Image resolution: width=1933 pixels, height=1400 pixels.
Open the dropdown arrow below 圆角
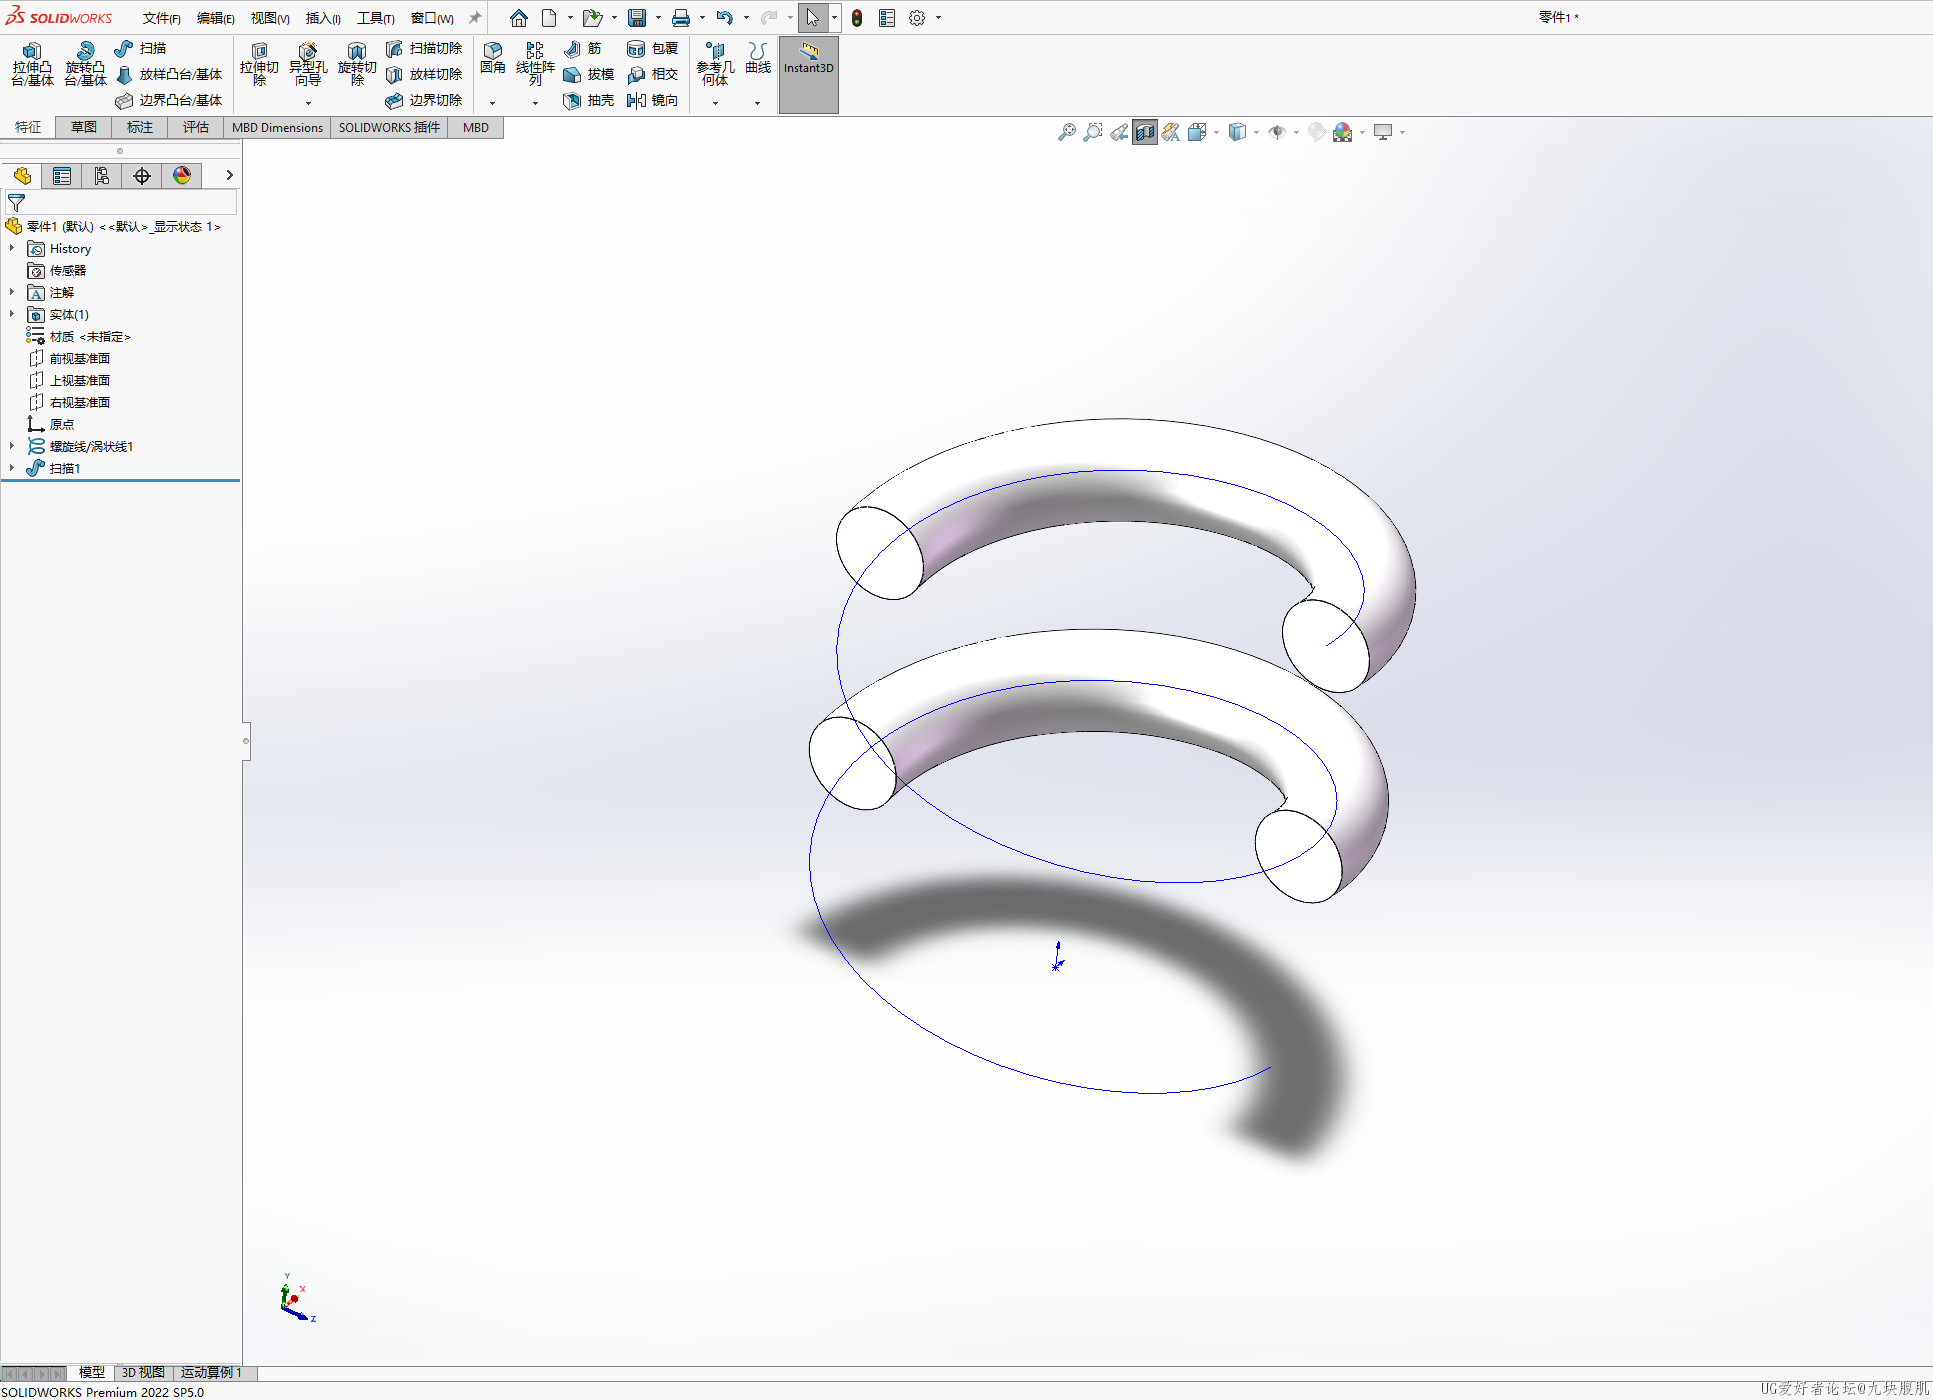pyautogui.click(x=492, y=103)
